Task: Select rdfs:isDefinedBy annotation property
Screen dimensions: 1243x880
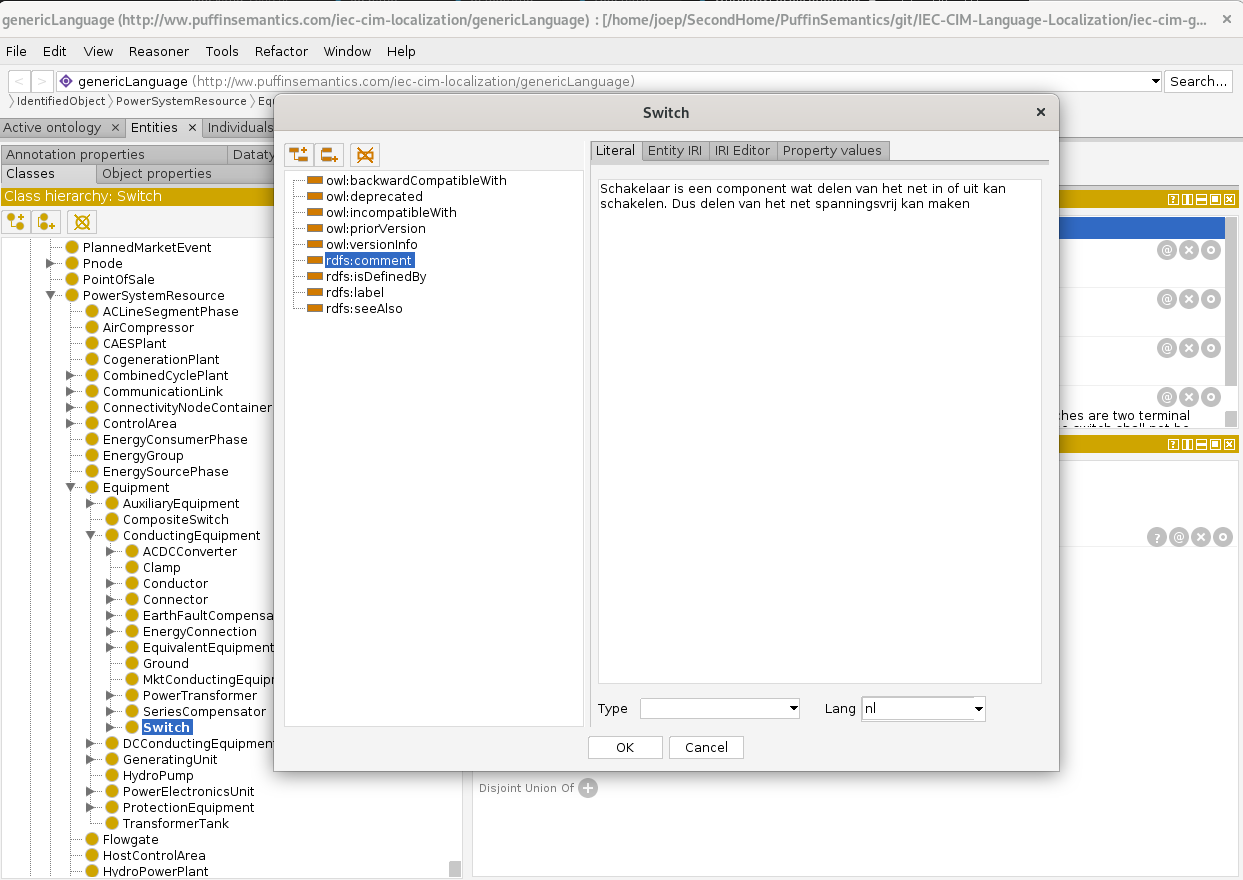Action: (x=376, y=277)
